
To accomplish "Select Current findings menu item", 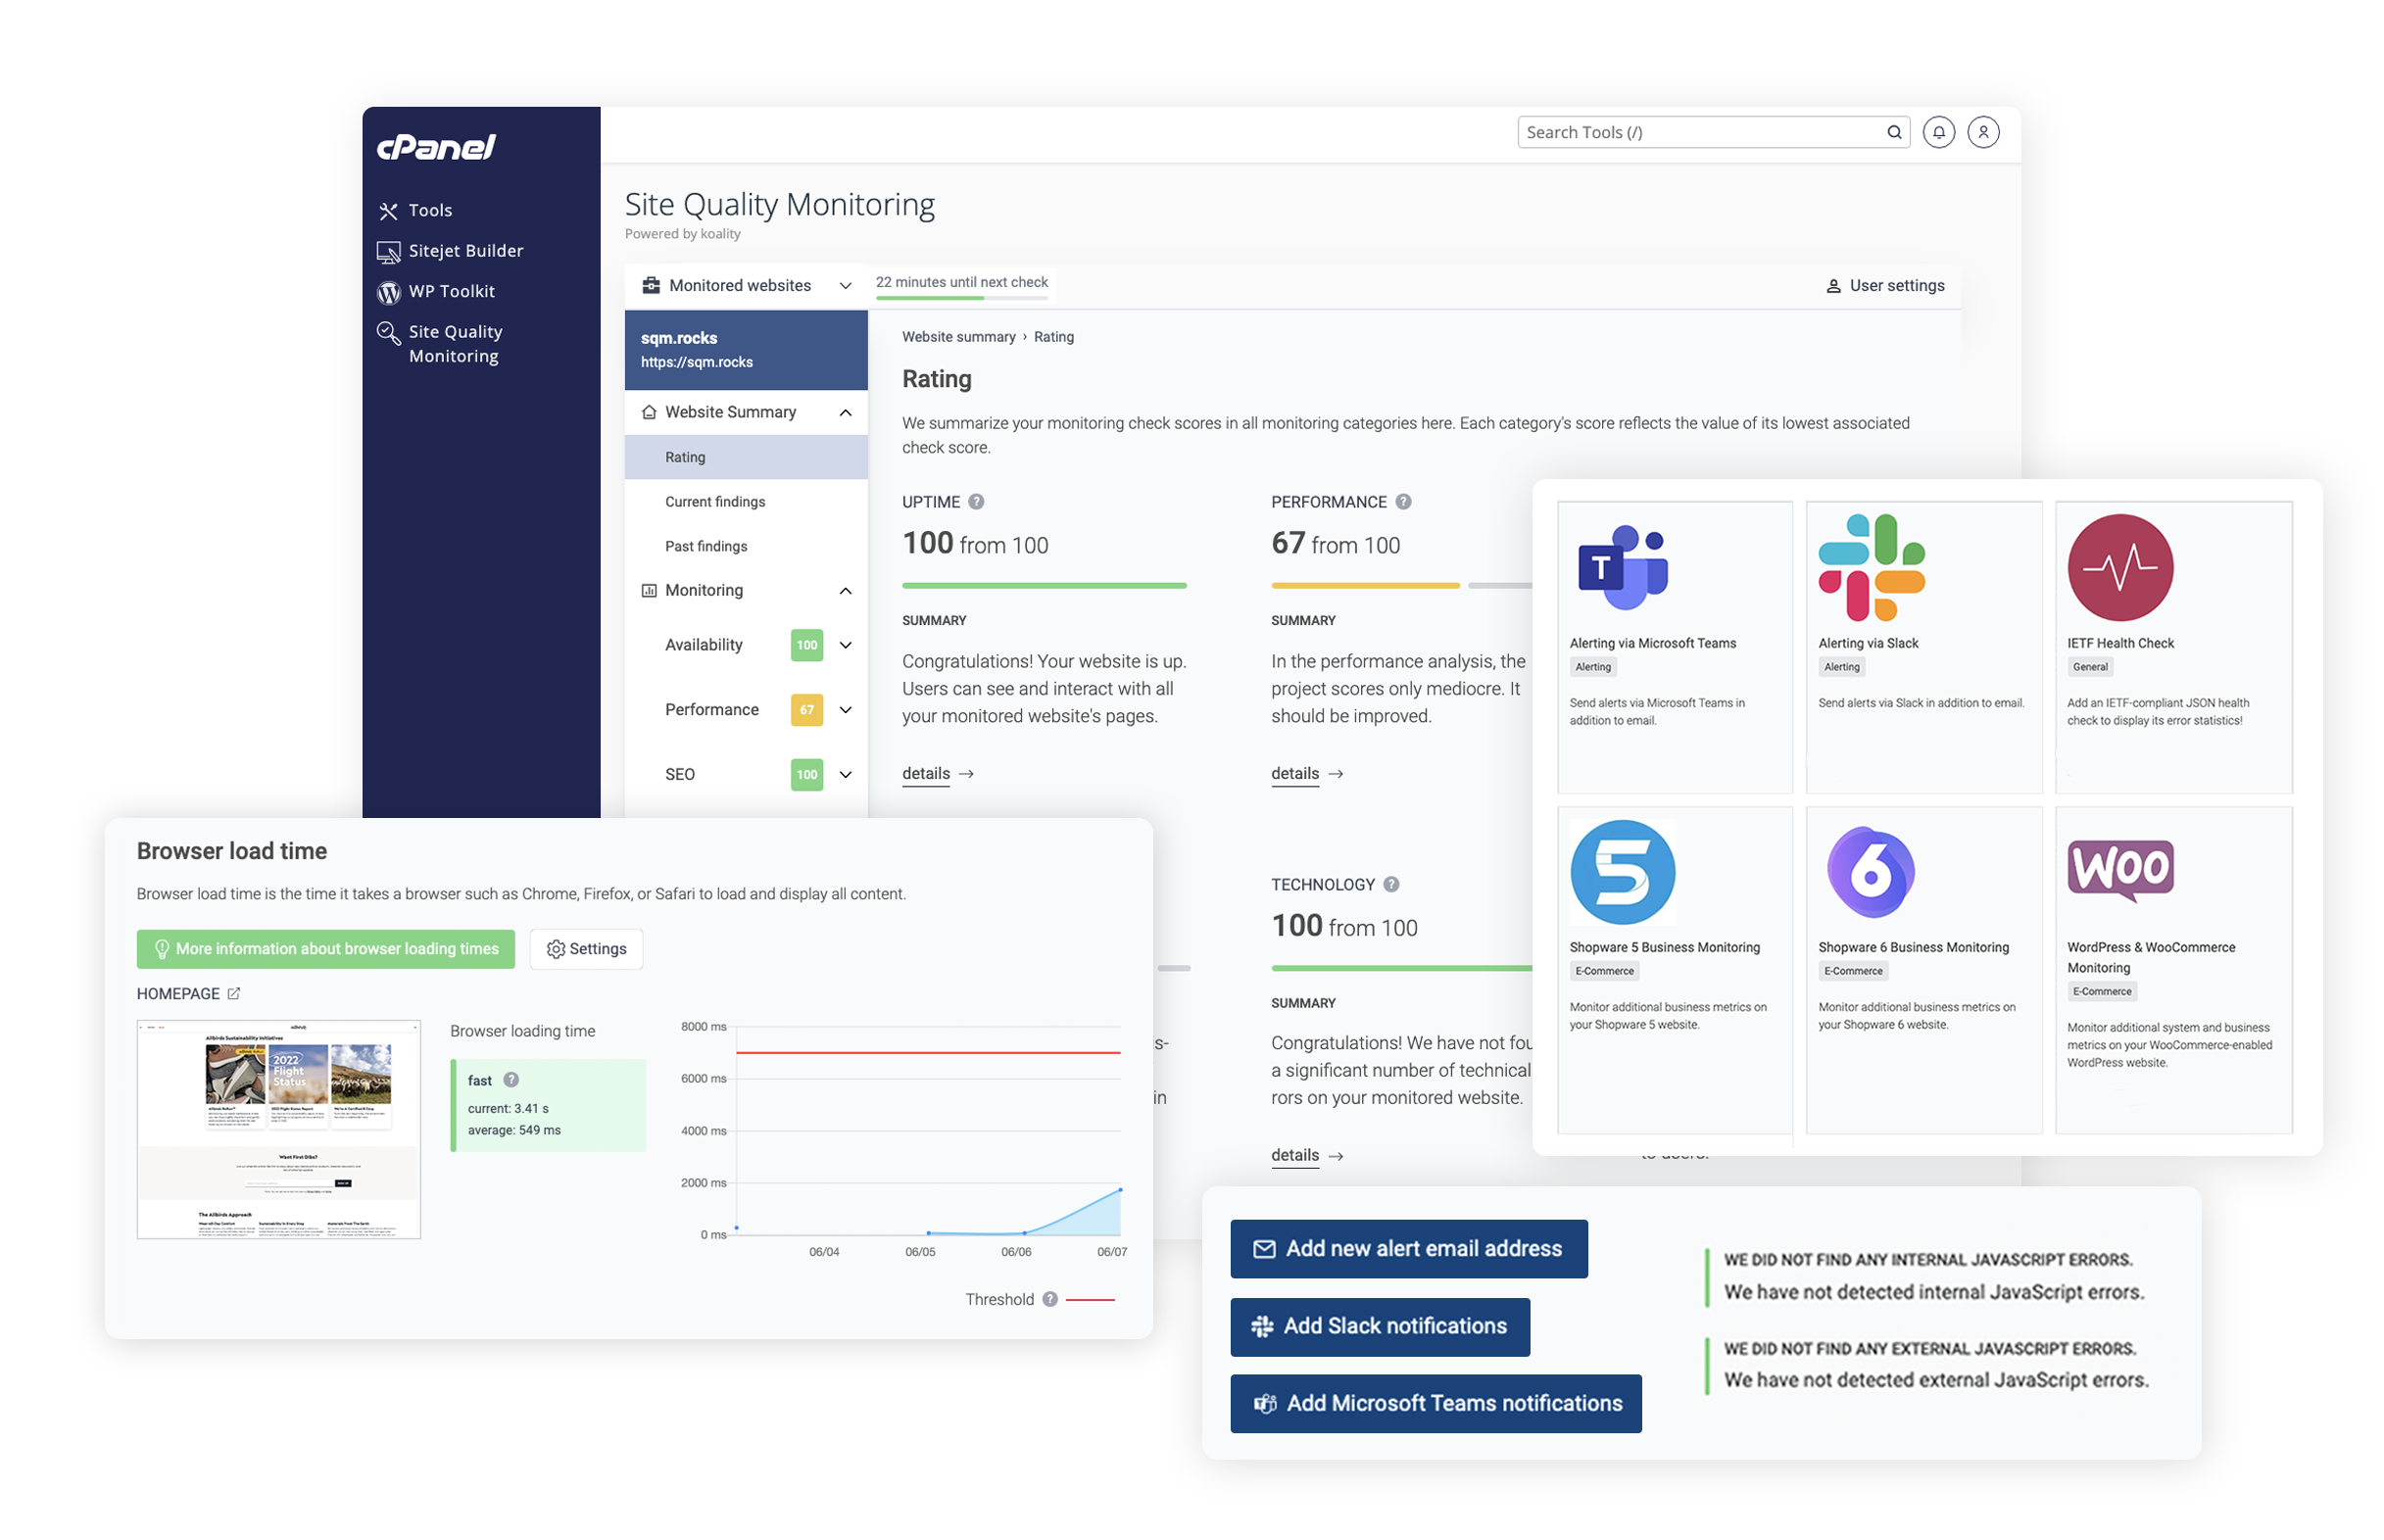I will tap(714, 501).
